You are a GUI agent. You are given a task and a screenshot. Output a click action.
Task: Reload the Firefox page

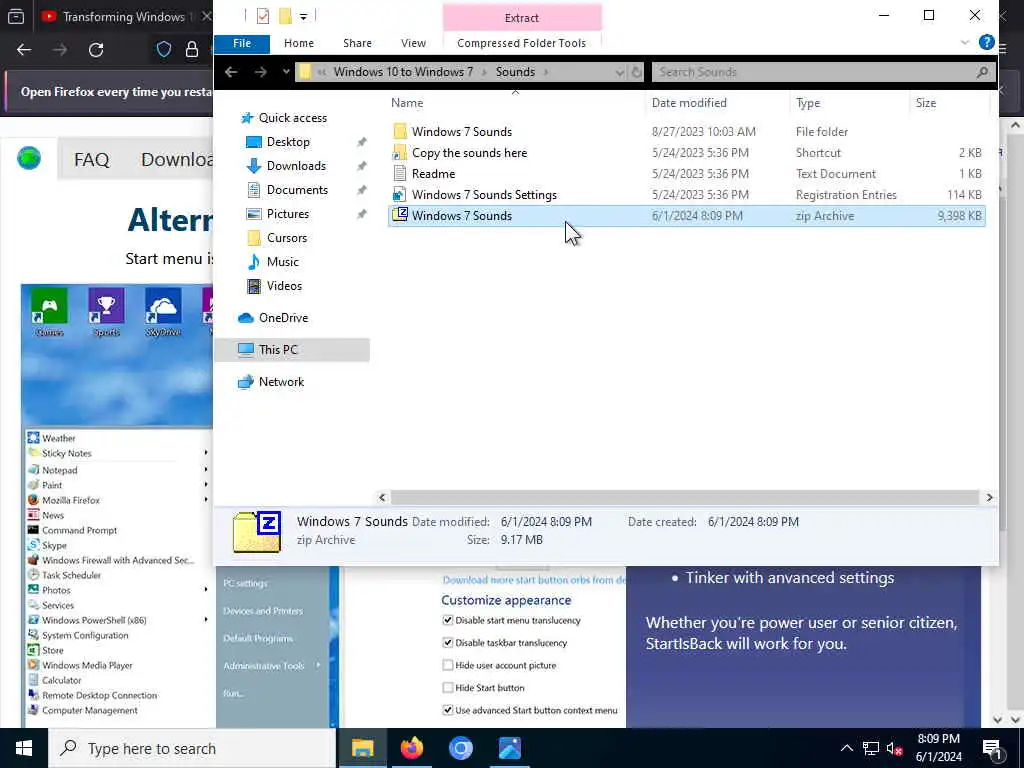[96, 50]
